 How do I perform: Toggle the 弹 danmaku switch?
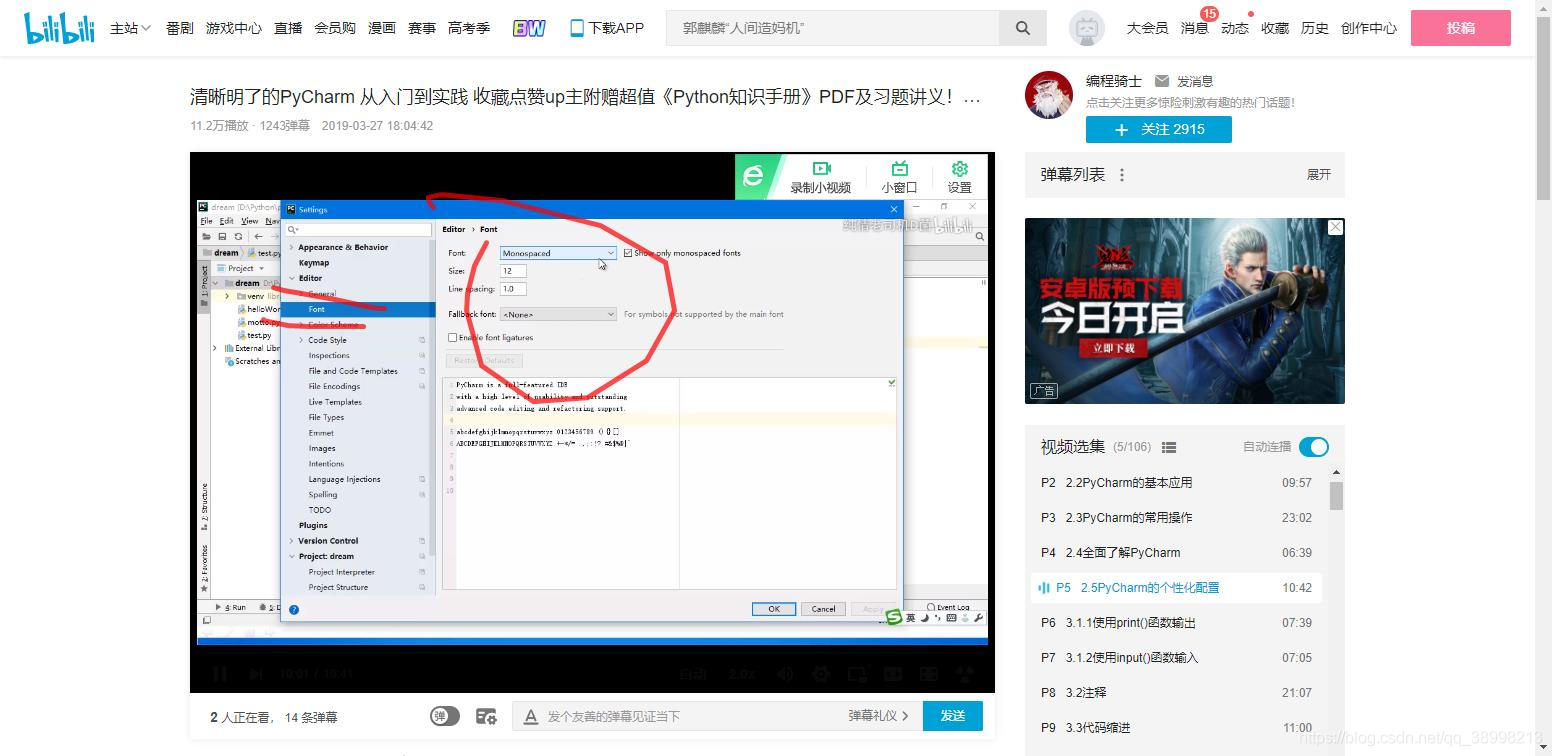tap(445, 716)
